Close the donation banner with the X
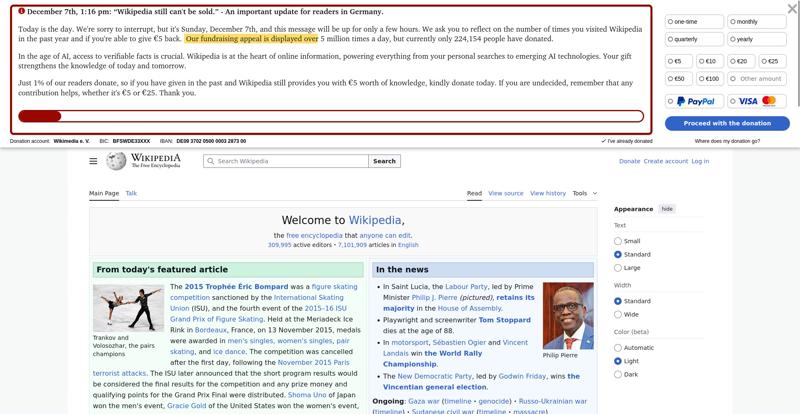The height and width of the screenshot is (414, 800). (x=791, y=10)
